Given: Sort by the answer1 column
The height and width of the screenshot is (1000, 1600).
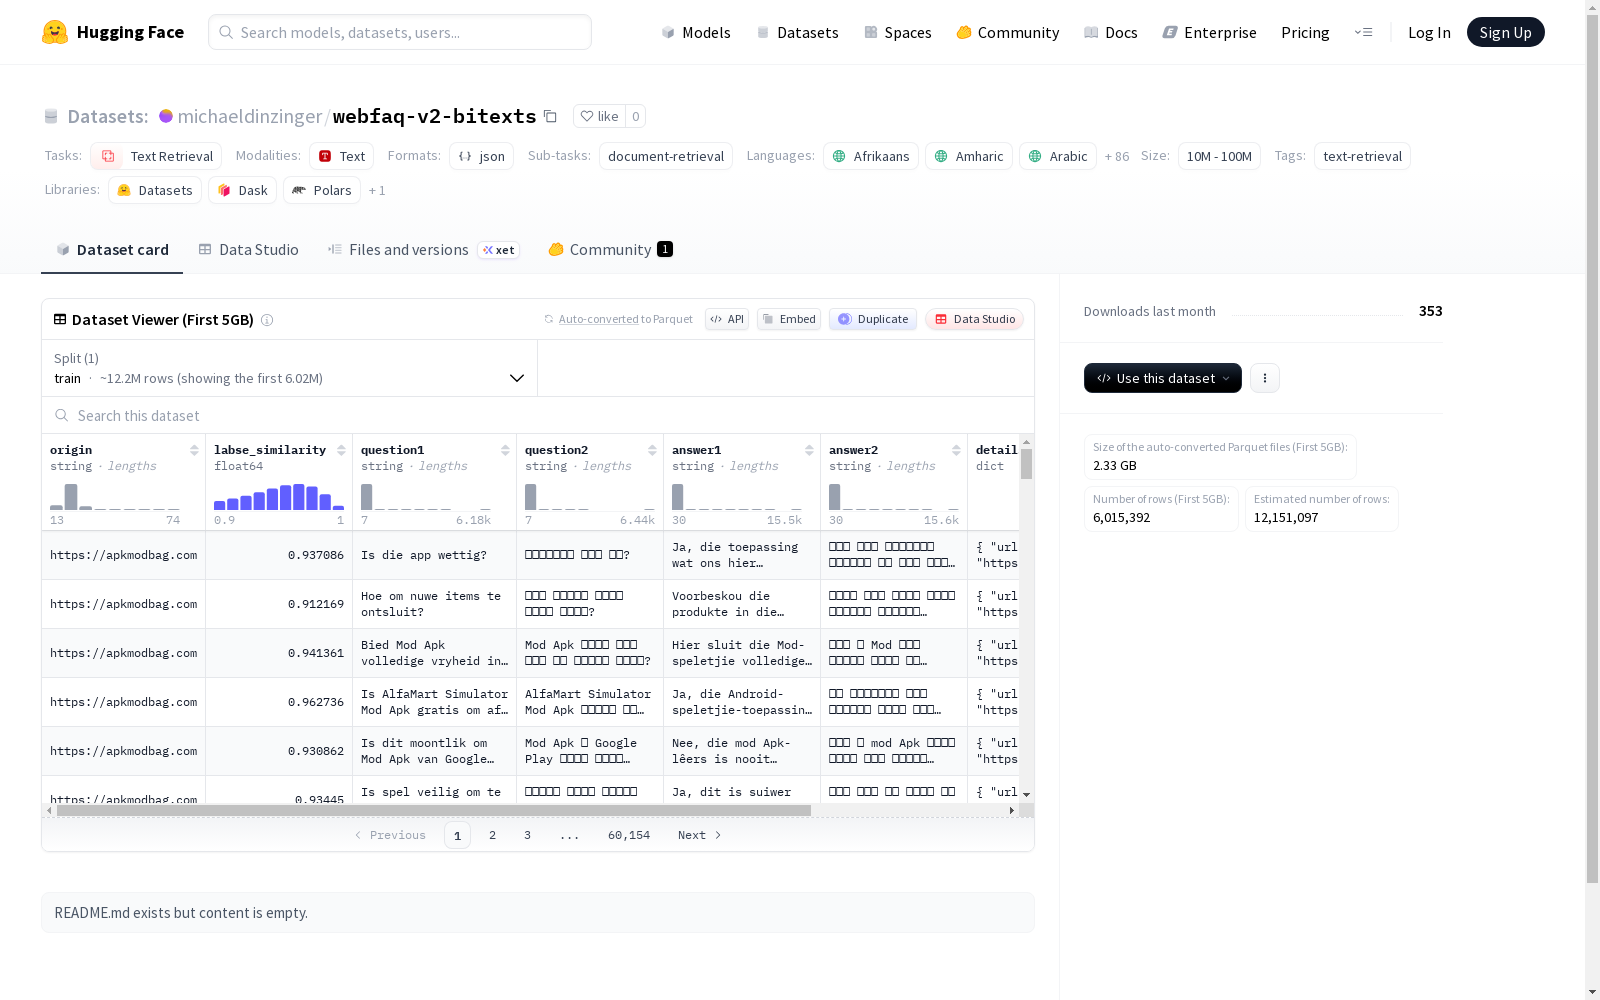Looking at the screenshot, I should [809, 450].
